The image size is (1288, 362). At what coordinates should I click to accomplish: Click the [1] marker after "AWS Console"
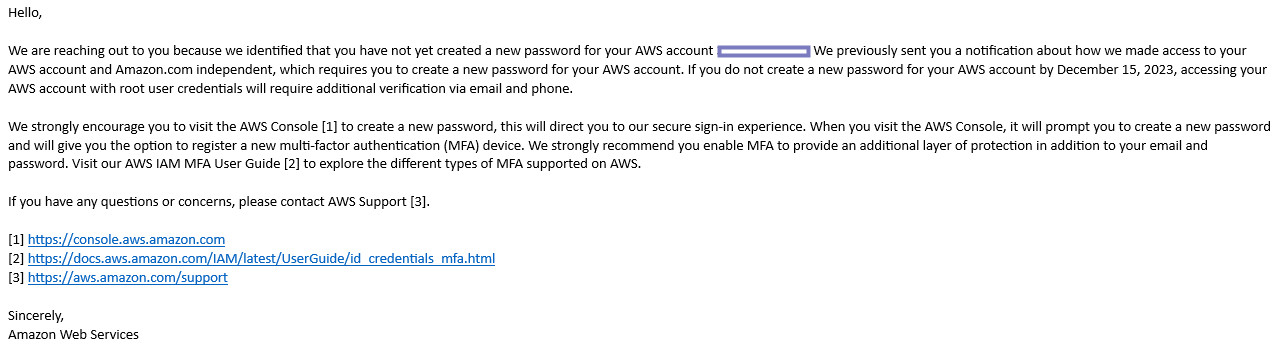[x=331, y=127]
